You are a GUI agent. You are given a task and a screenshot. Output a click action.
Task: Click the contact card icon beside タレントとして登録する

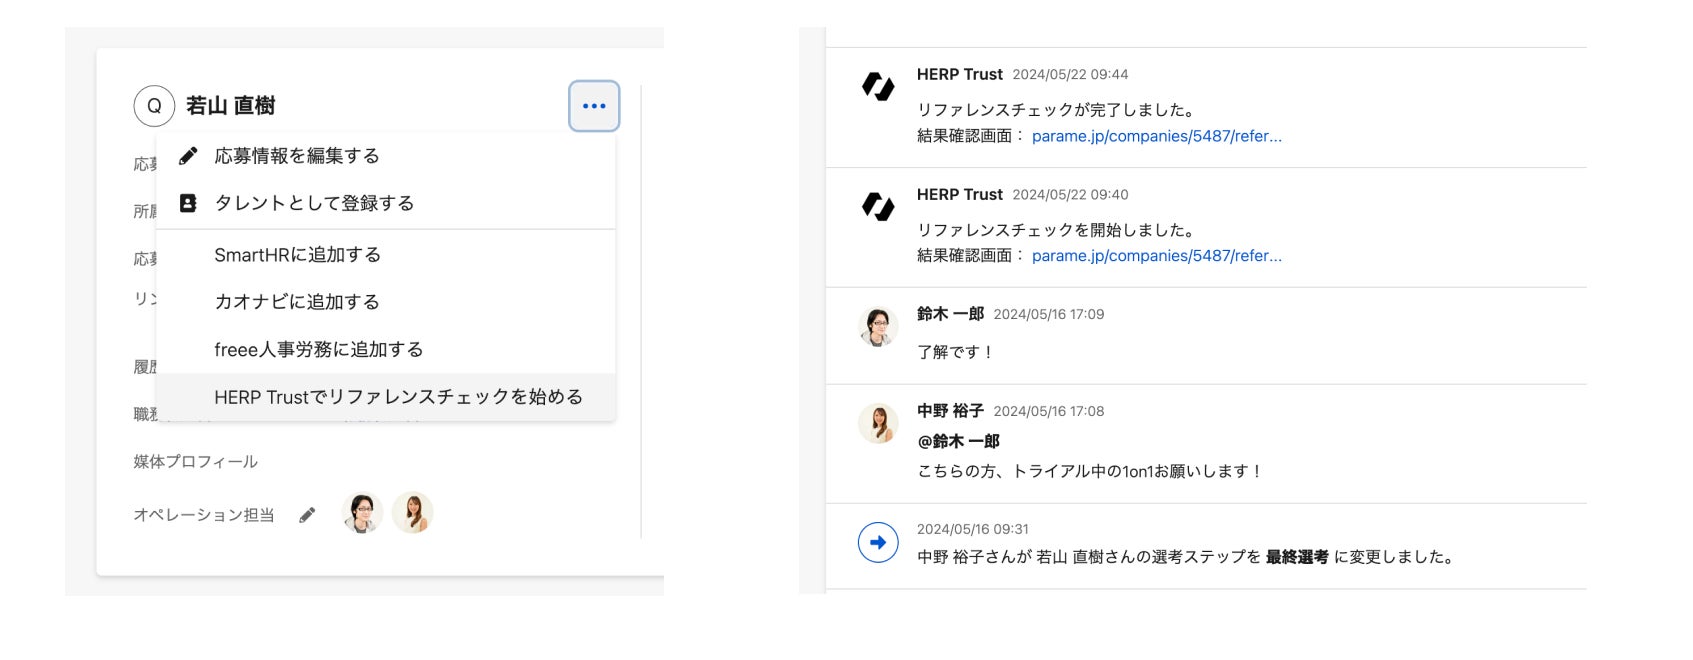pyautogui.click(x=188, y=203)
